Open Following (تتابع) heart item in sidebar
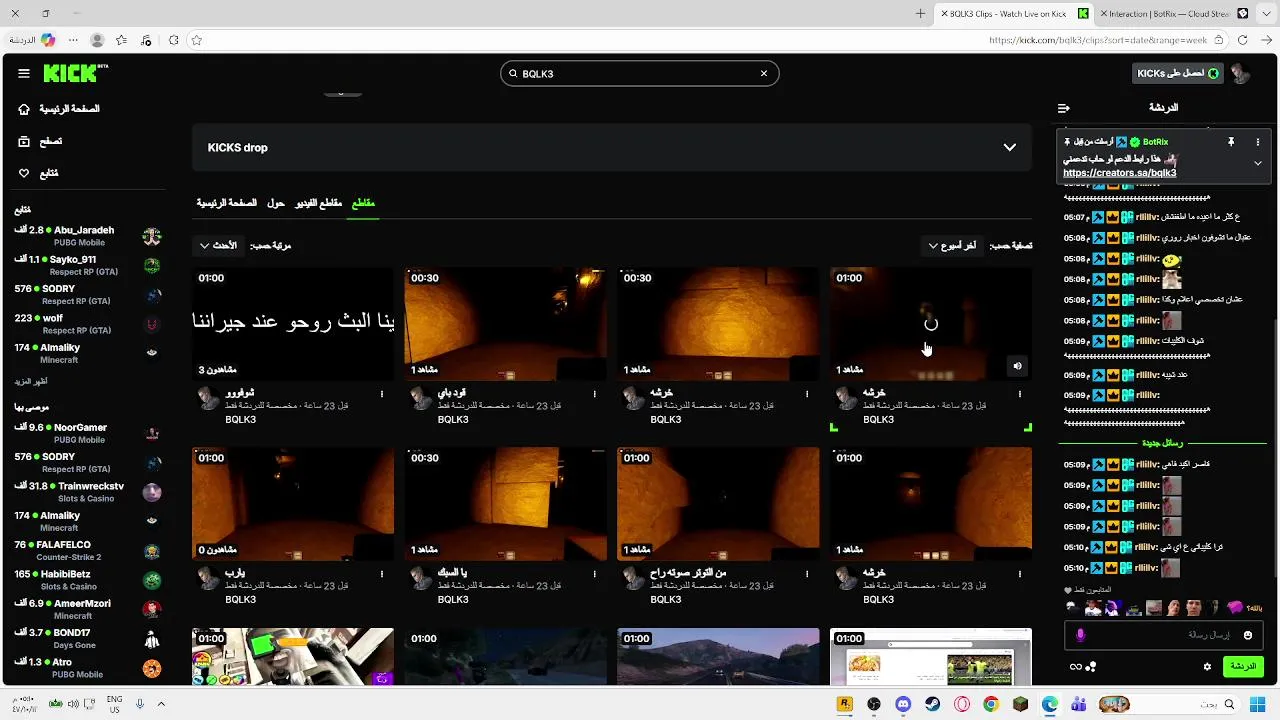Screen dimensions: 1280x720 point(38,173)
